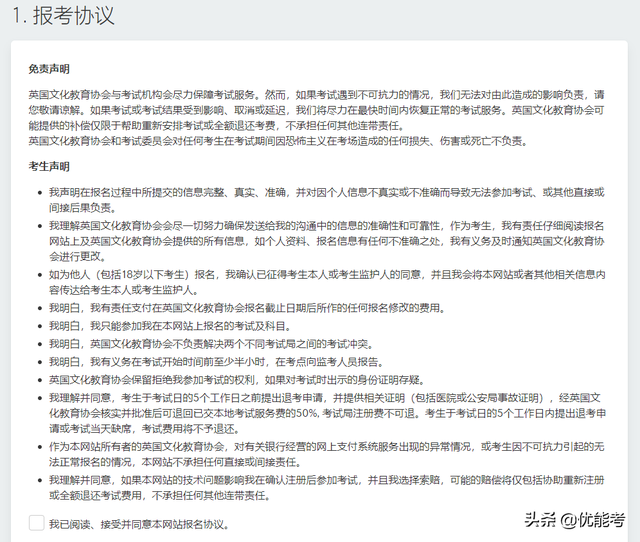The height and width of the screenshot is (542, 640).
Task: Click the bullet starting 我理解并同意，如果本网站的技术问题
Action: [327, 487]
